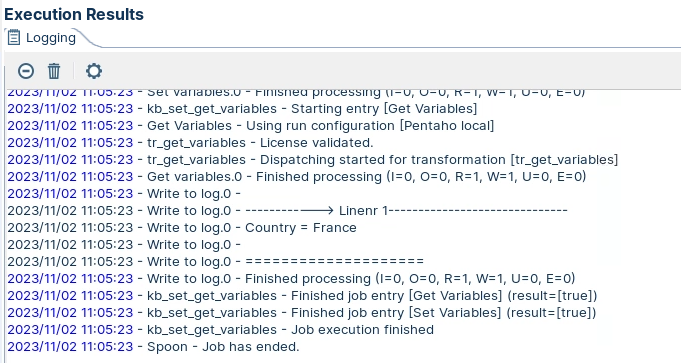Click the 'Job execution finished' log line

click(x=221, y=330)
